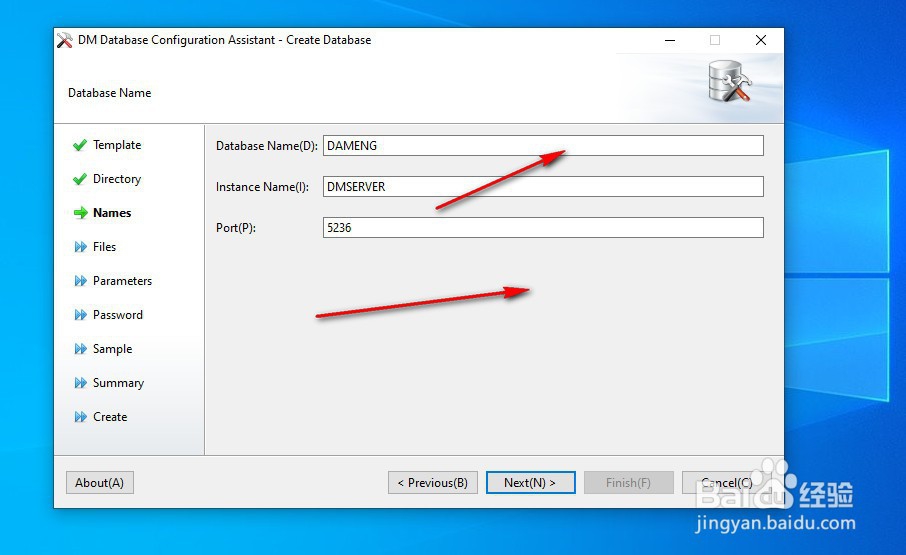Cancel the wizard with Cancel(C)
The image size is (906, 555).
726,483
